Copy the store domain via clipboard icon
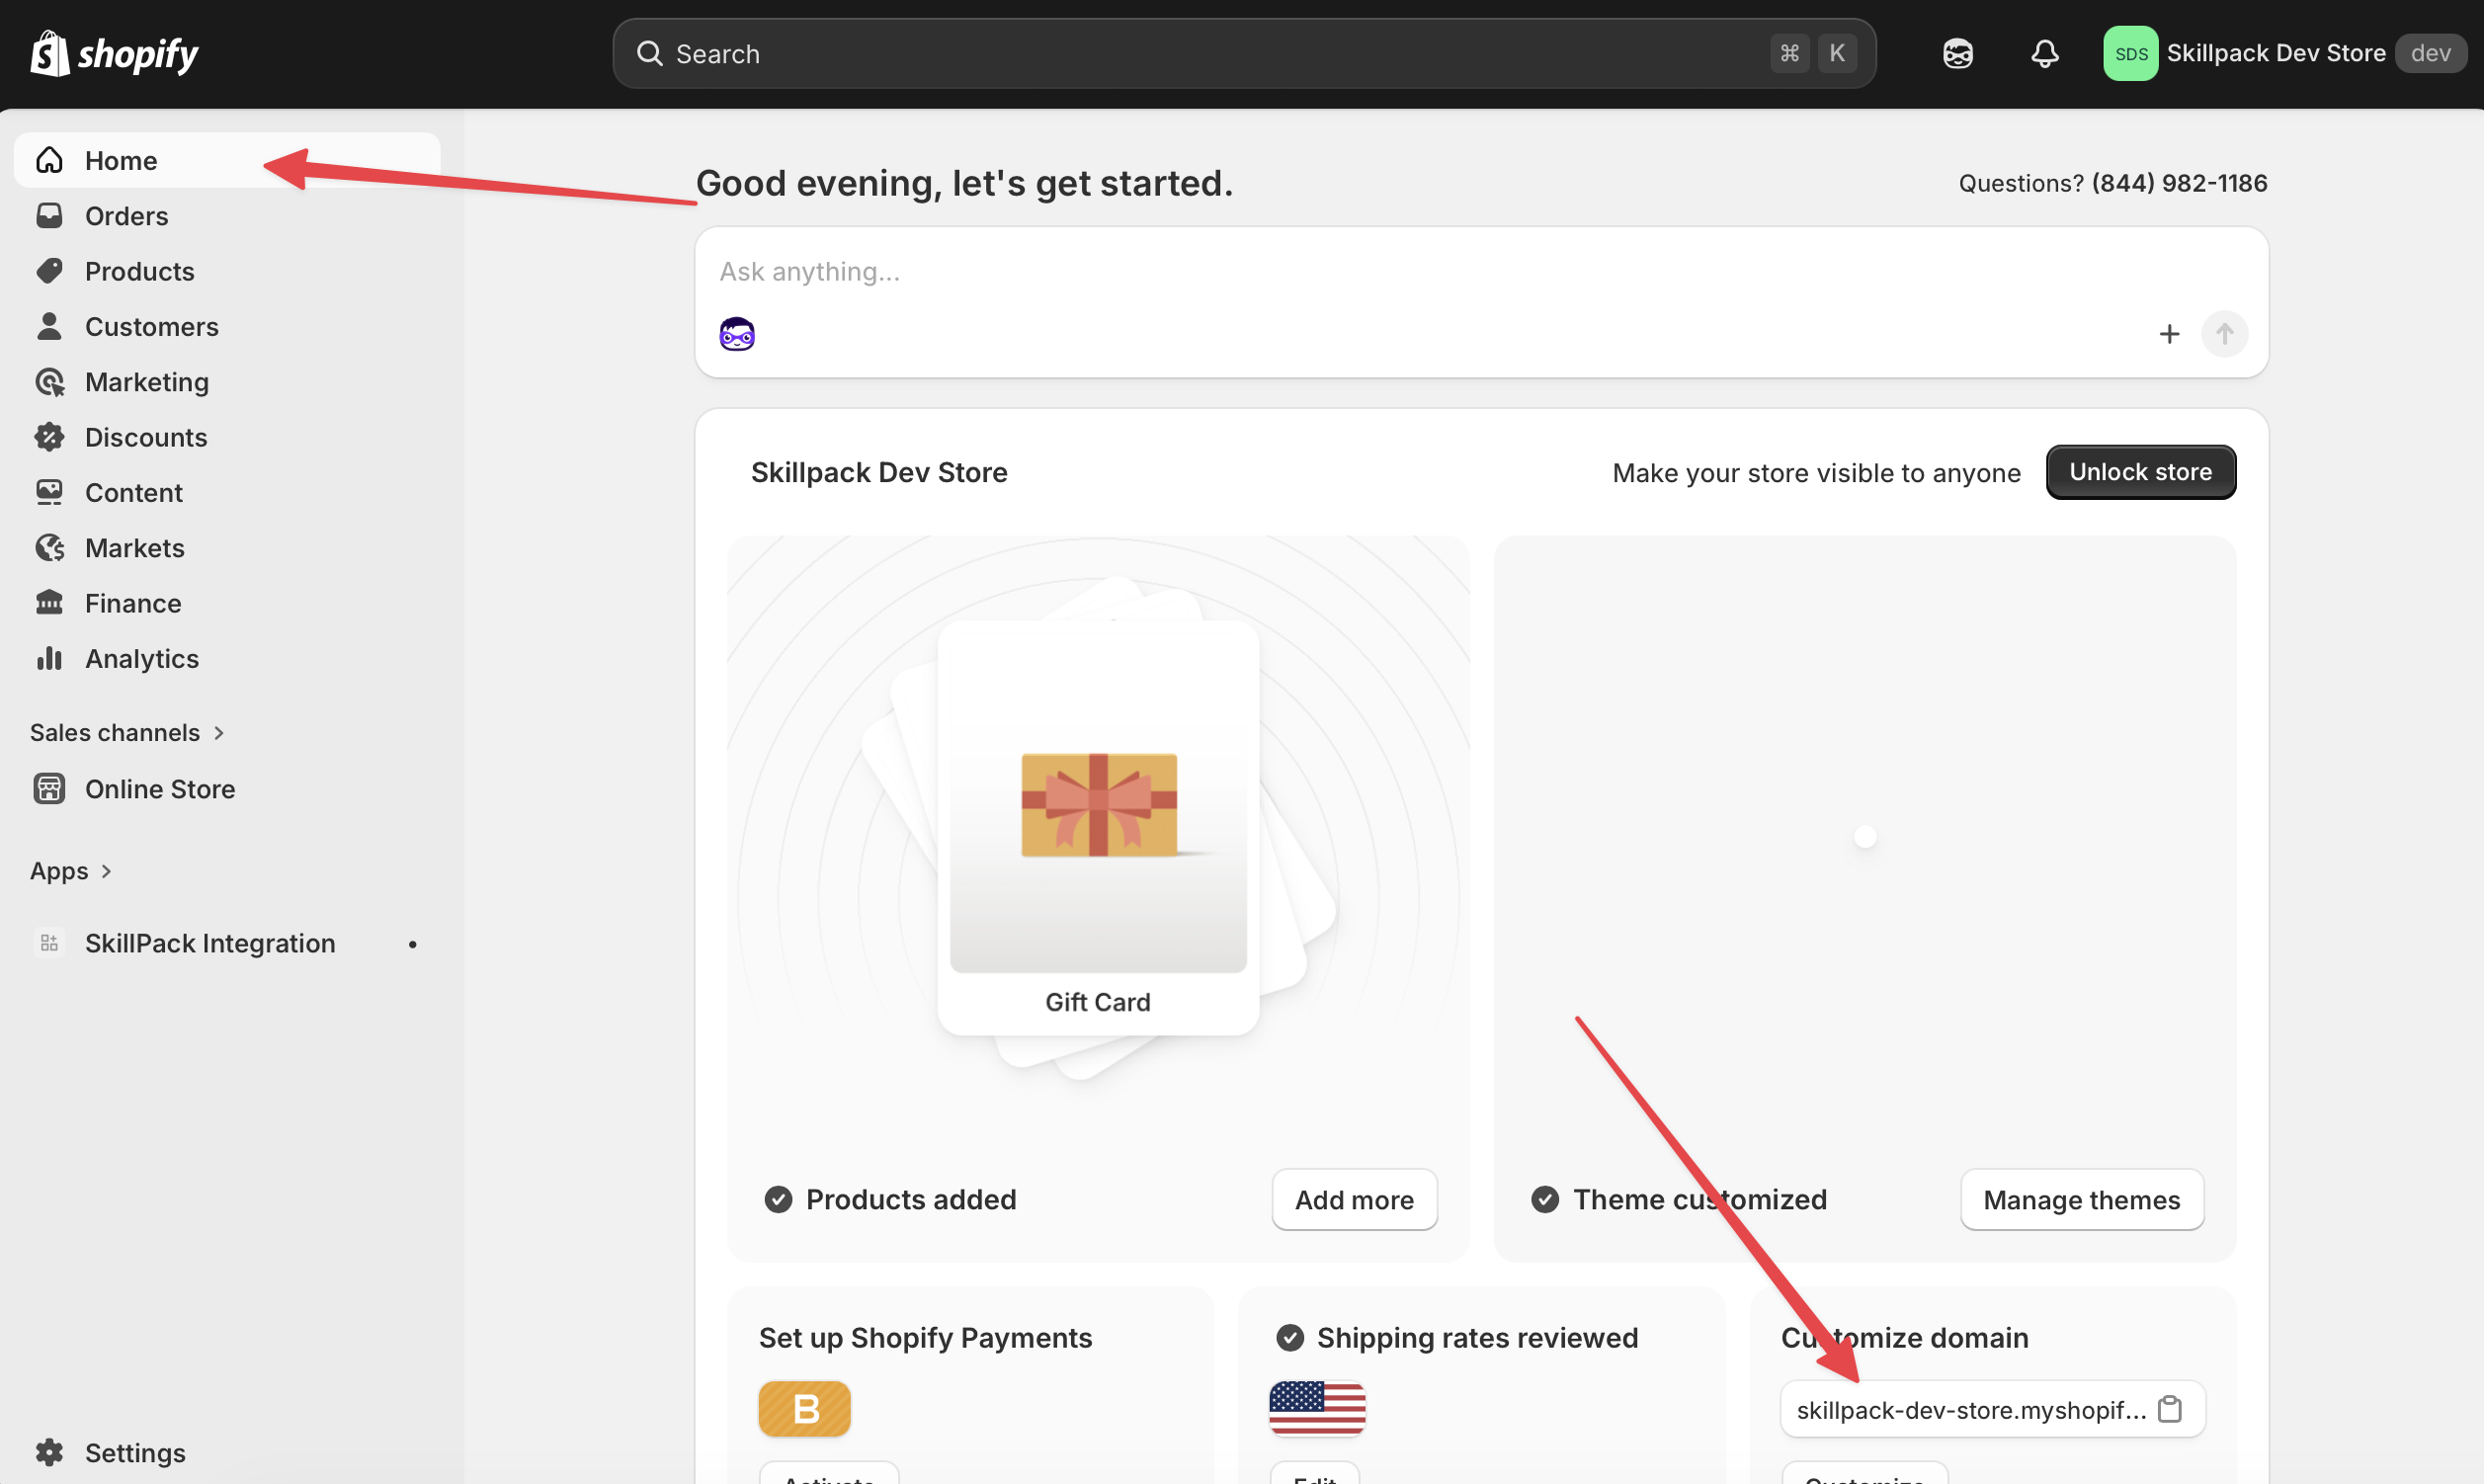 point(2169,1409)
